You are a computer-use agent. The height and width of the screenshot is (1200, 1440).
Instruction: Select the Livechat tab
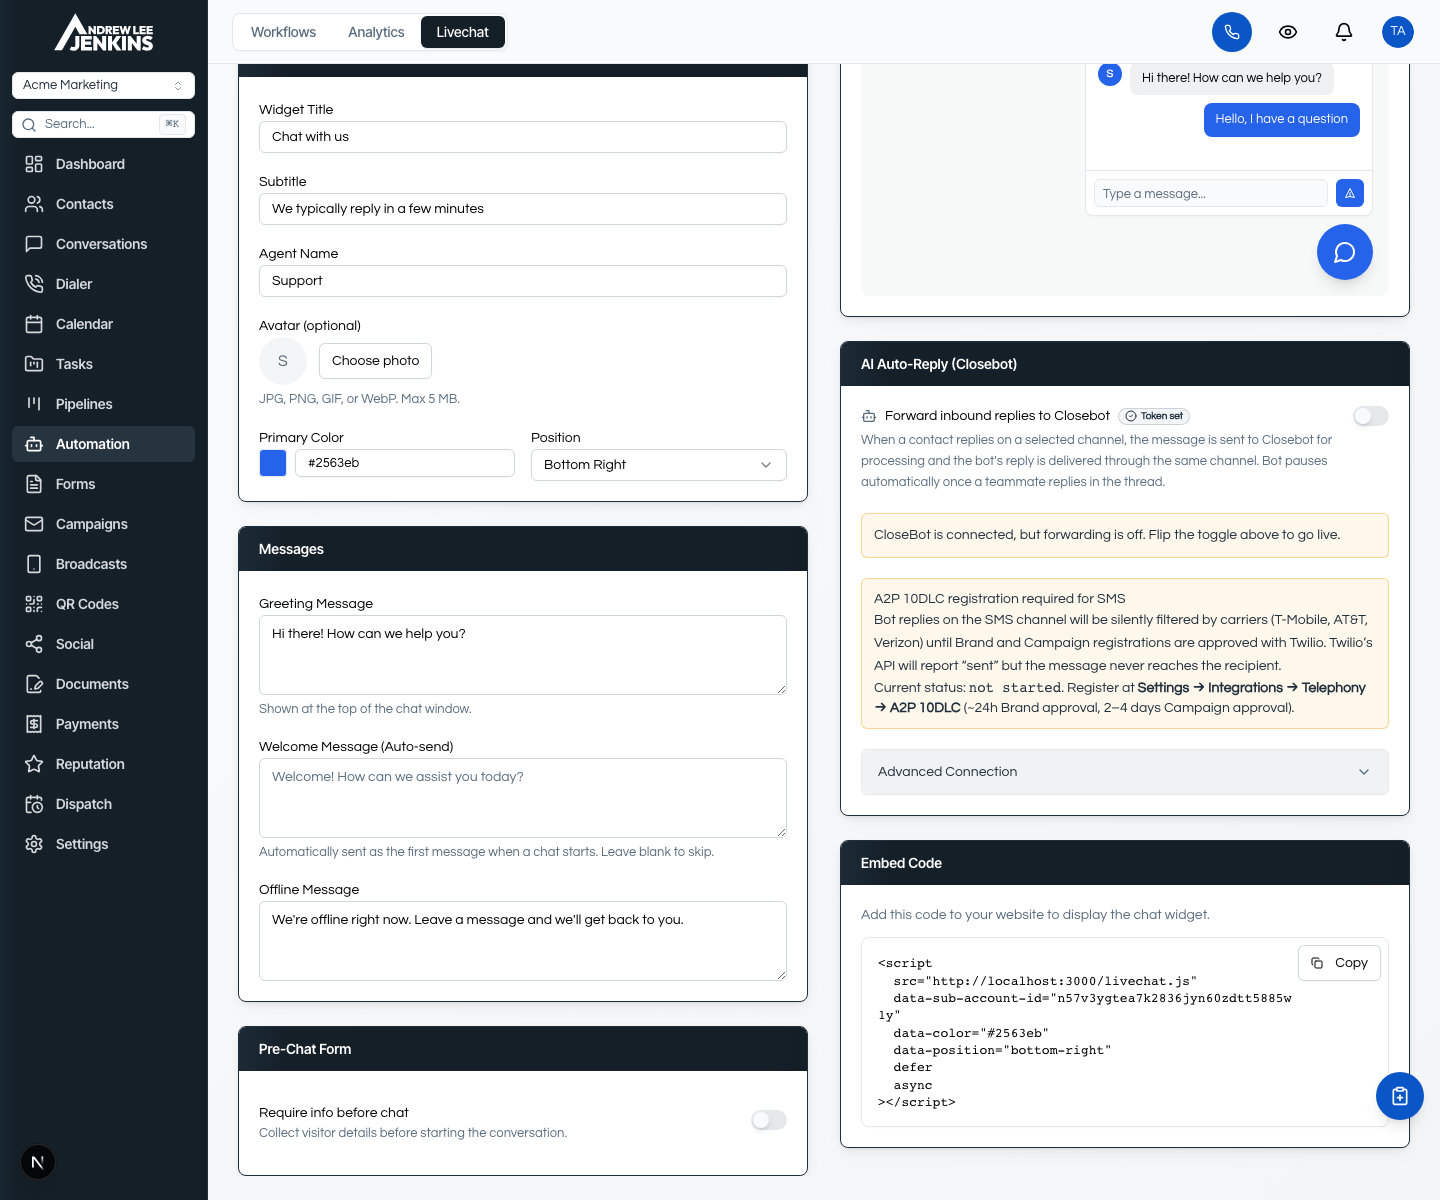click(x=463, y=32)
